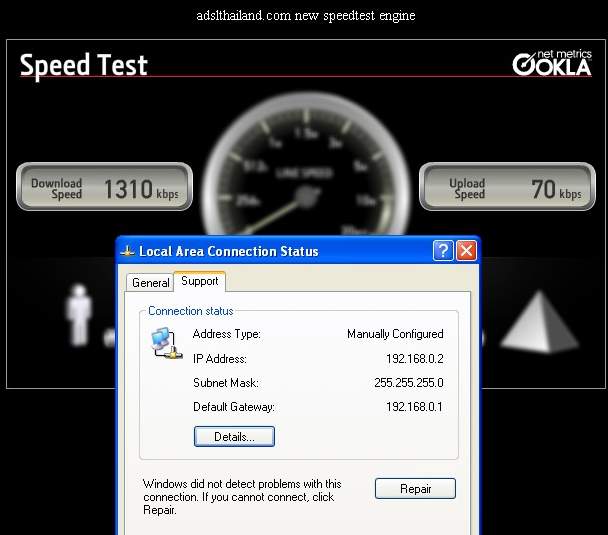Click the Ookla net metrics logo
The width and height of the screenshot is (608, 535).
pyautogui.click(x=552, y=63)
